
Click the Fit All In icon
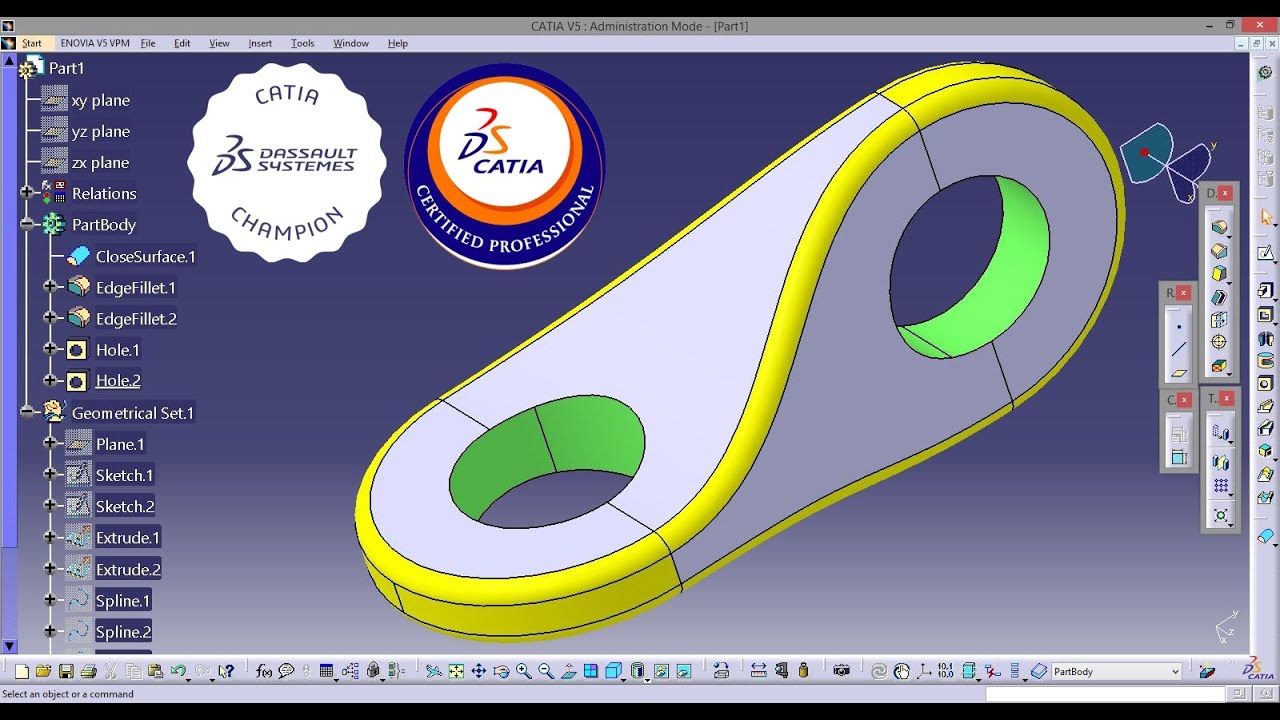456,671
